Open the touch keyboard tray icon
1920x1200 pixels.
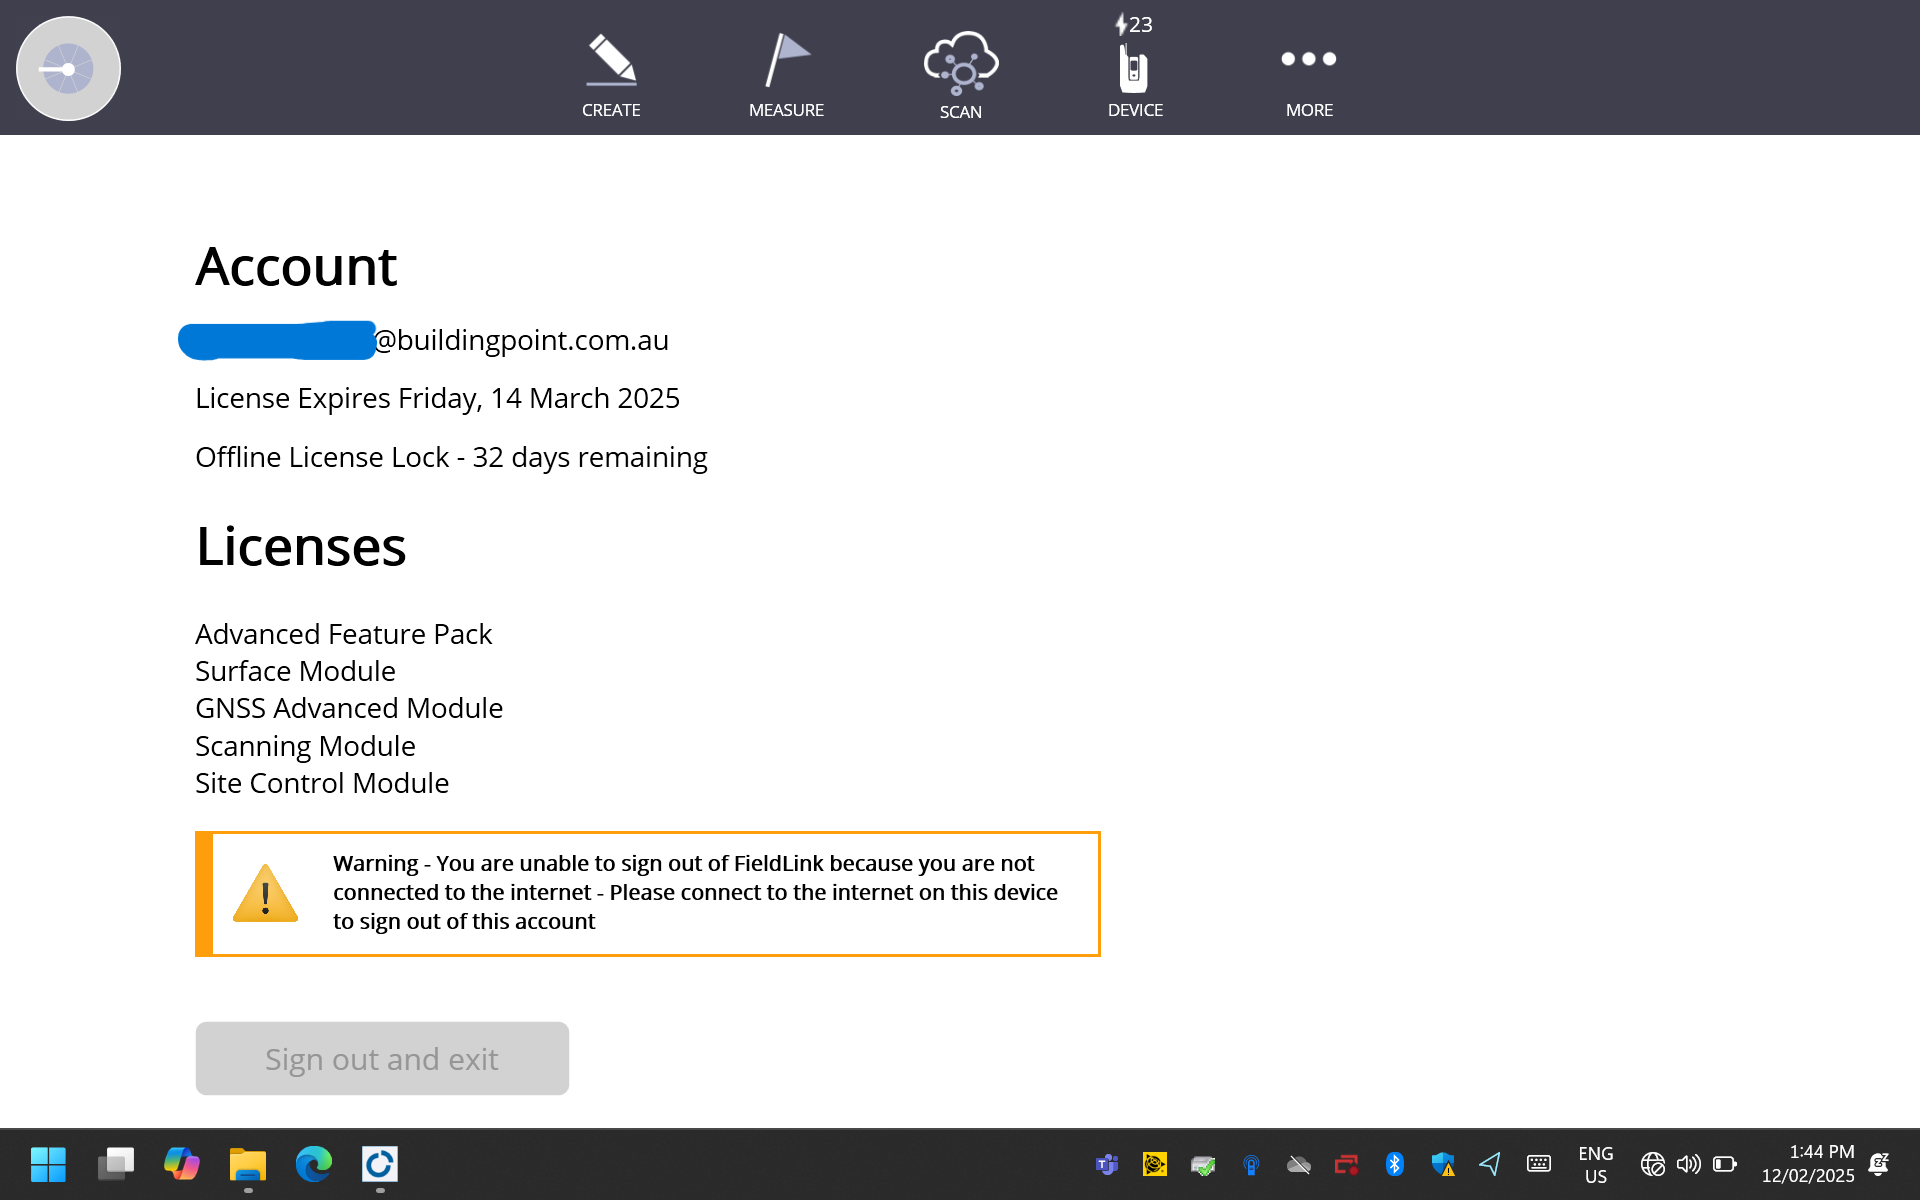(1538, 1164)
